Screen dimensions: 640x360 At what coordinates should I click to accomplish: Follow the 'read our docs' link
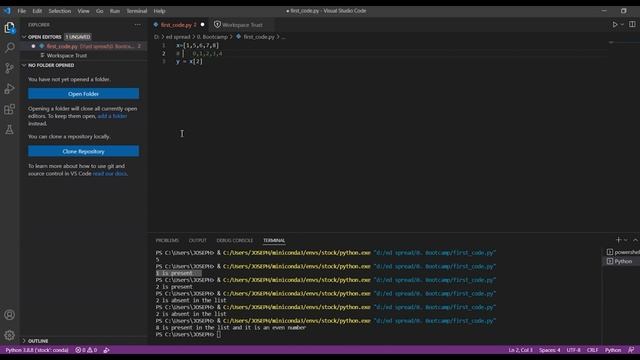(x=109, y=174)
